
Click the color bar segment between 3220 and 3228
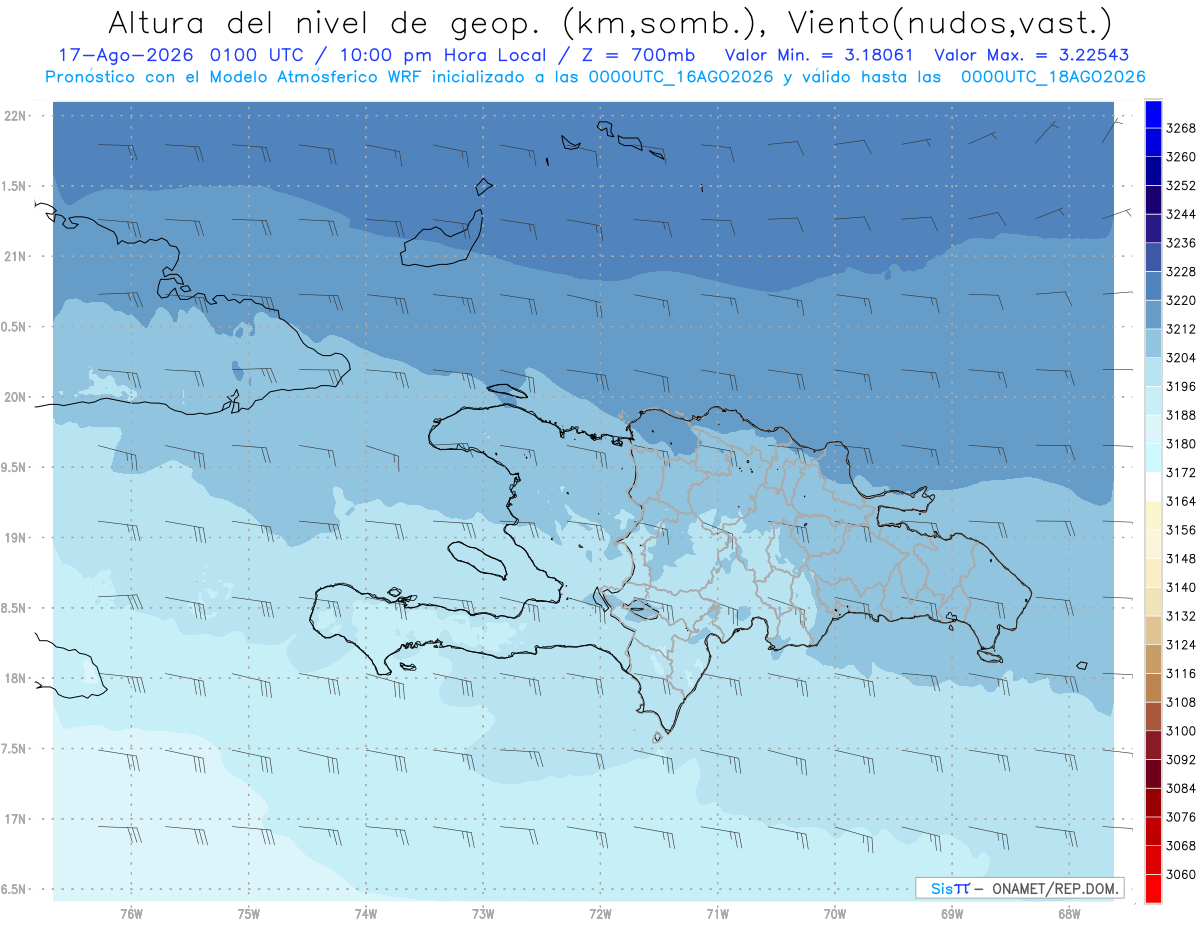[x=1153, y=286]
